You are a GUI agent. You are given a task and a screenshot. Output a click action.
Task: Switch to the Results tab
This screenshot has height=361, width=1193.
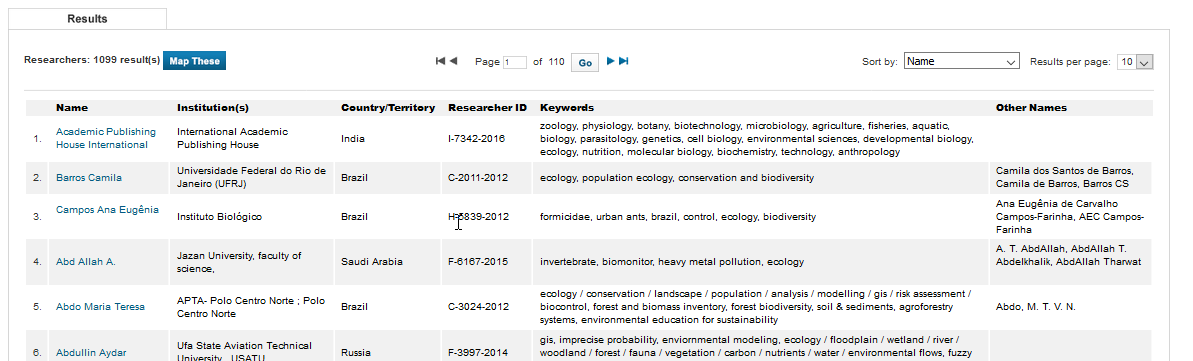87,18
